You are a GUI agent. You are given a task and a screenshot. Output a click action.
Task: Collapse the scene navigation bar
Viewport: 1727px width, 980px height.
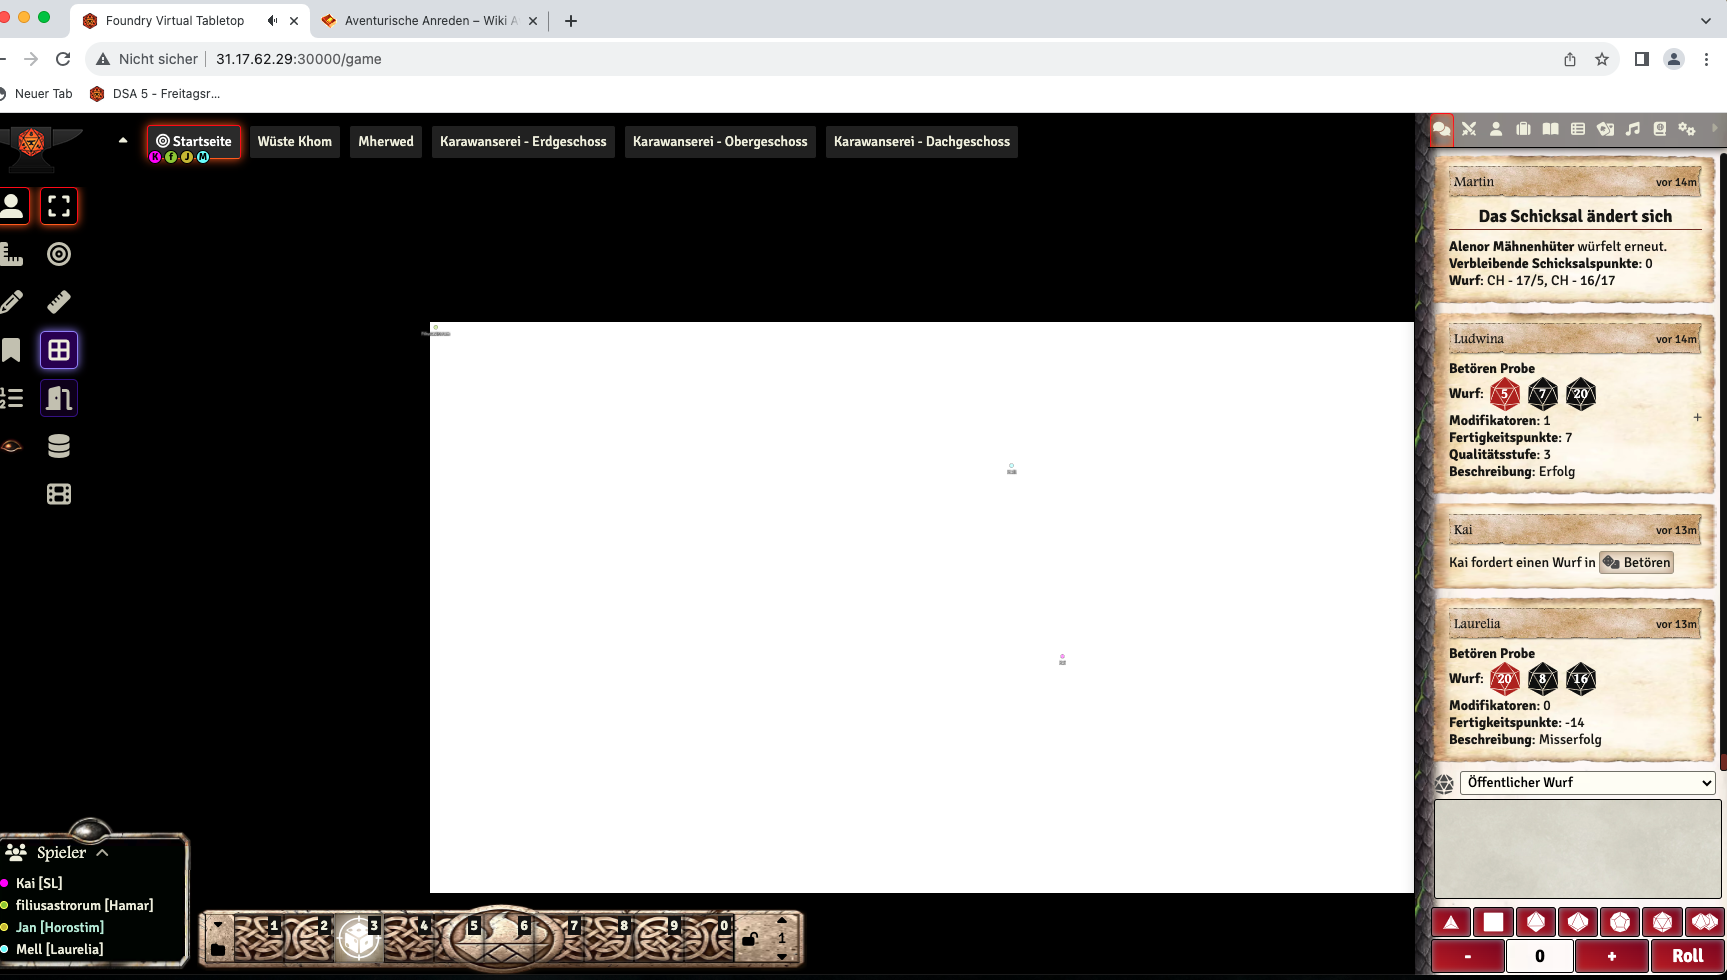tap(123, 138)
